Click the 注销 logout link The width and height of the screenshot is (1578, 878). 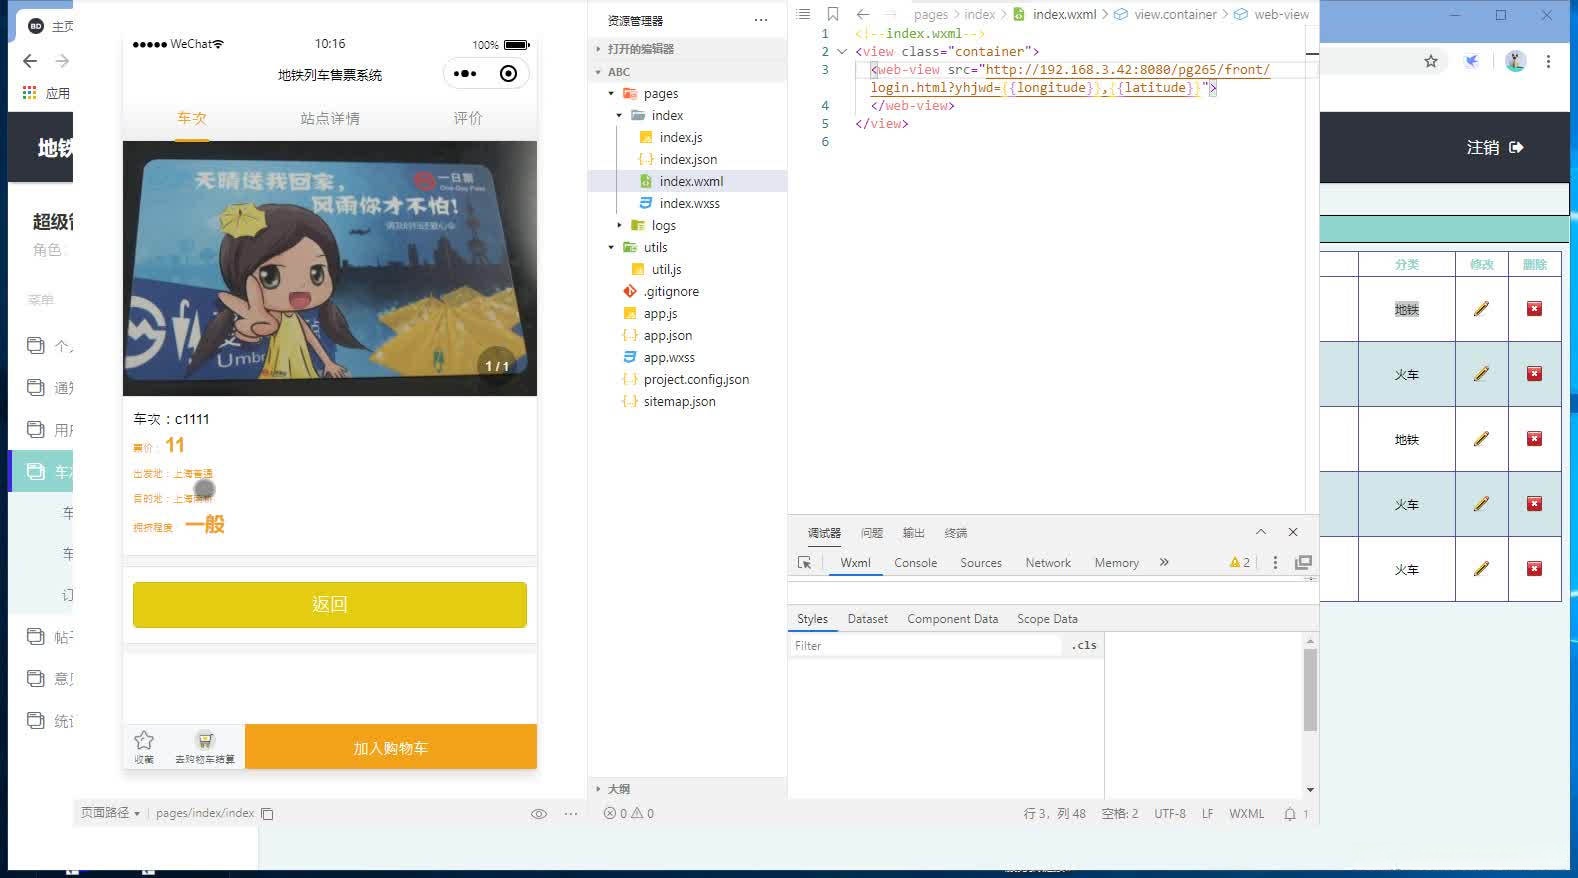1495,148
